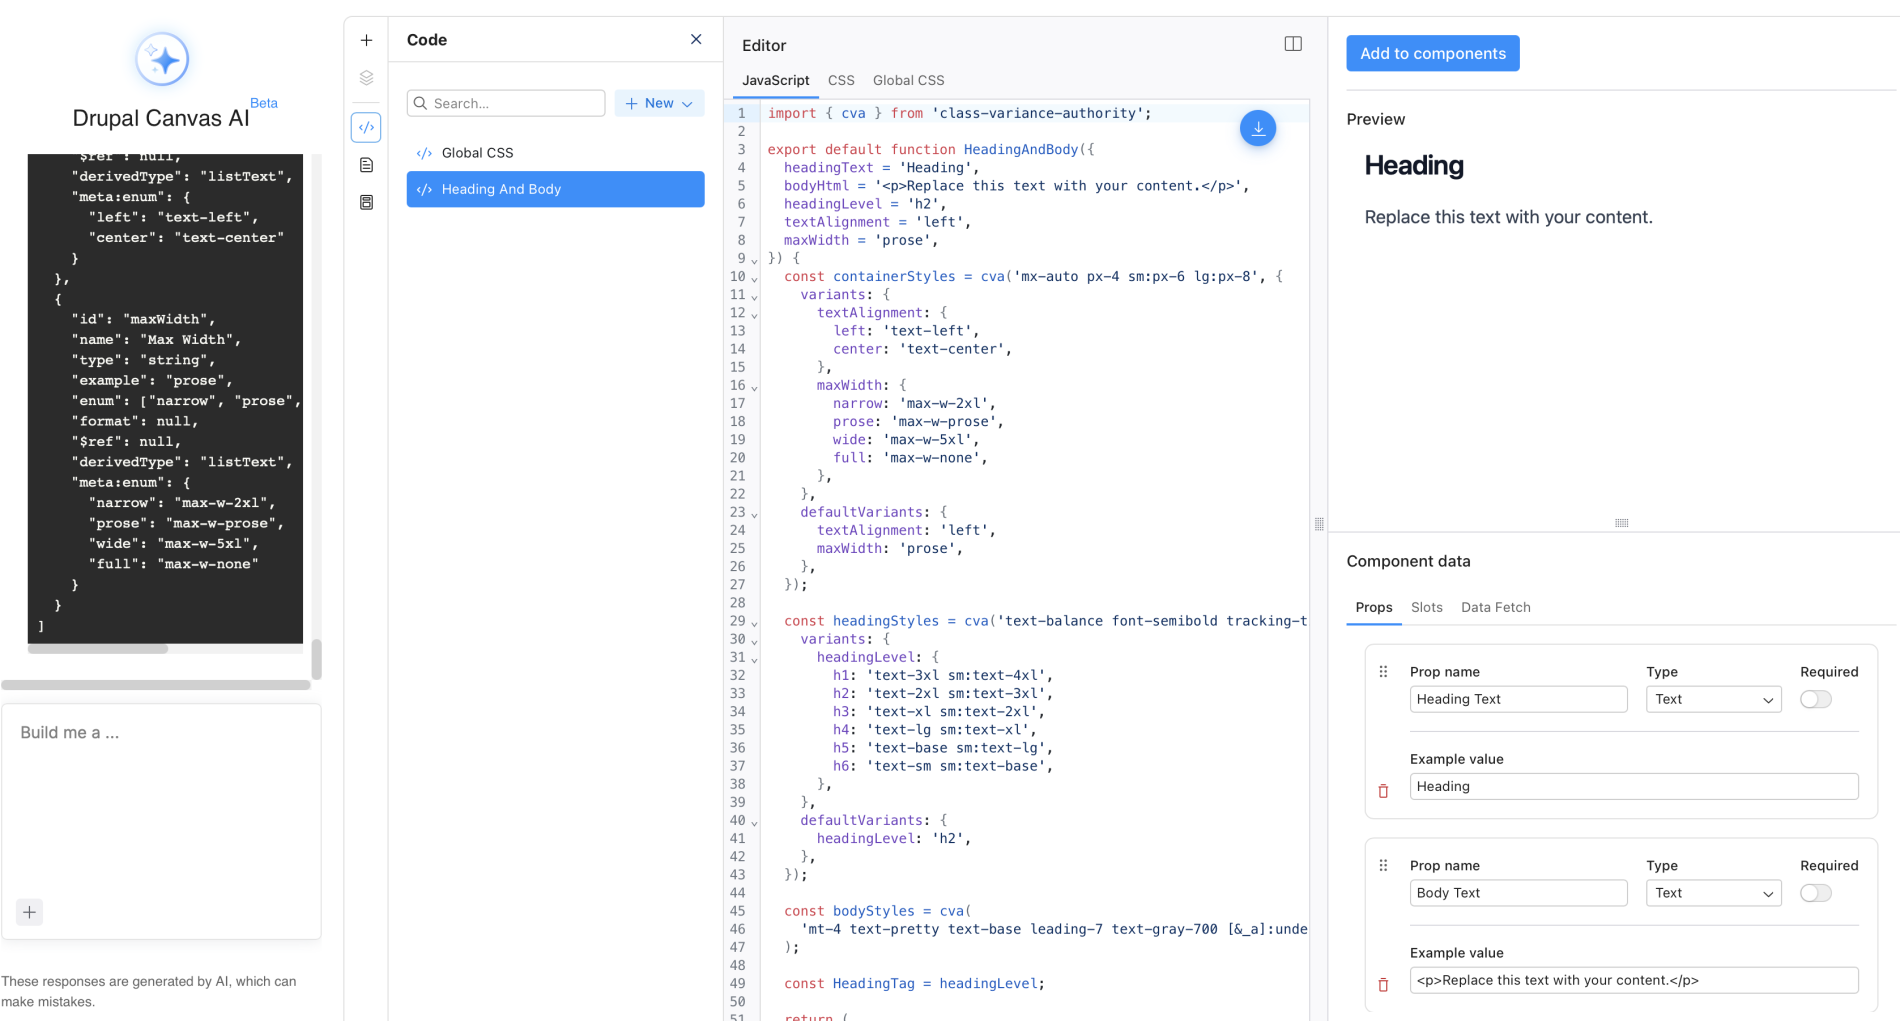Screen dimensions: 1900x1021
Task: Open the Type dropdown for Heading Text
Action: tap(1713, 699)
